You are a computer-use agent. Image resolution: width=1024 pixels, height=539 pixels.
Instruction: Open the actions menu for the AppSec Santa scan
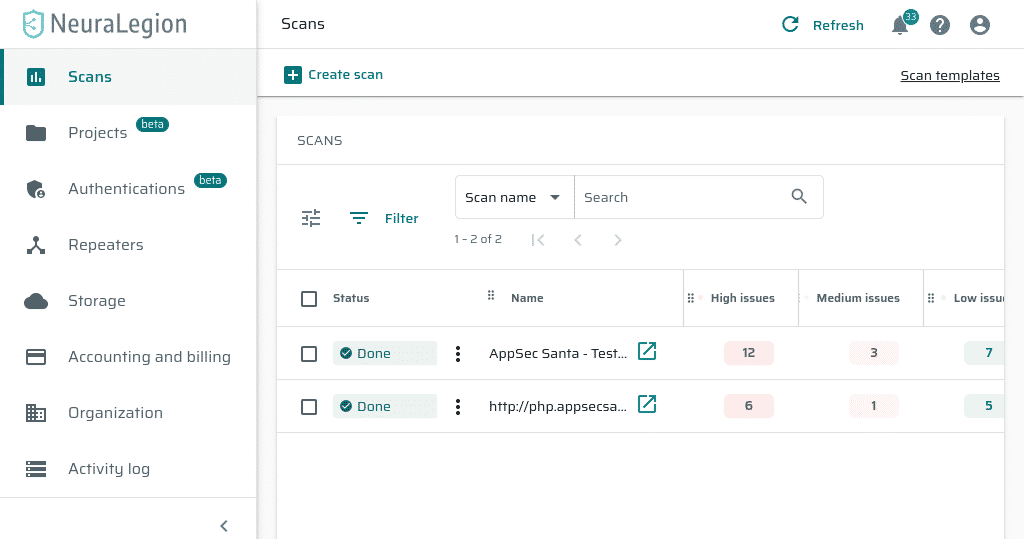tap(458, 353)
